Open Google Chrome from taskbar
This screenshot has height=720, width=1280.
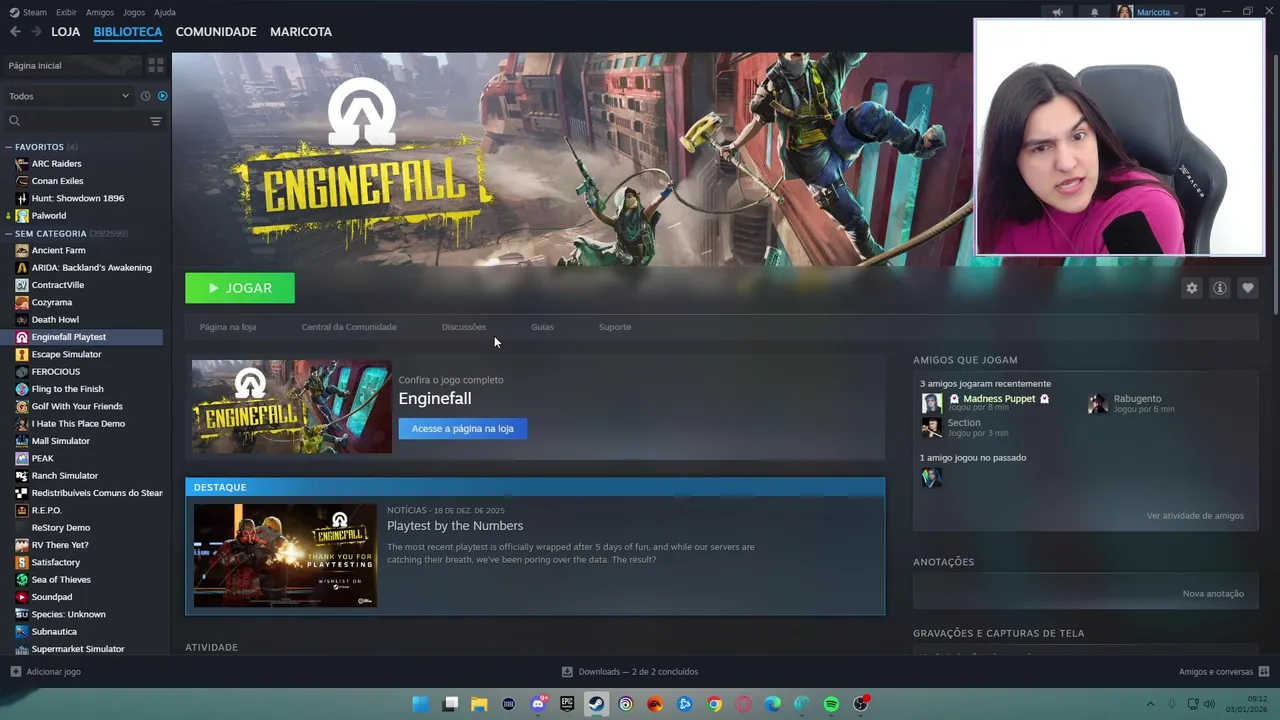pyautogui.click(x=714, y=704)
